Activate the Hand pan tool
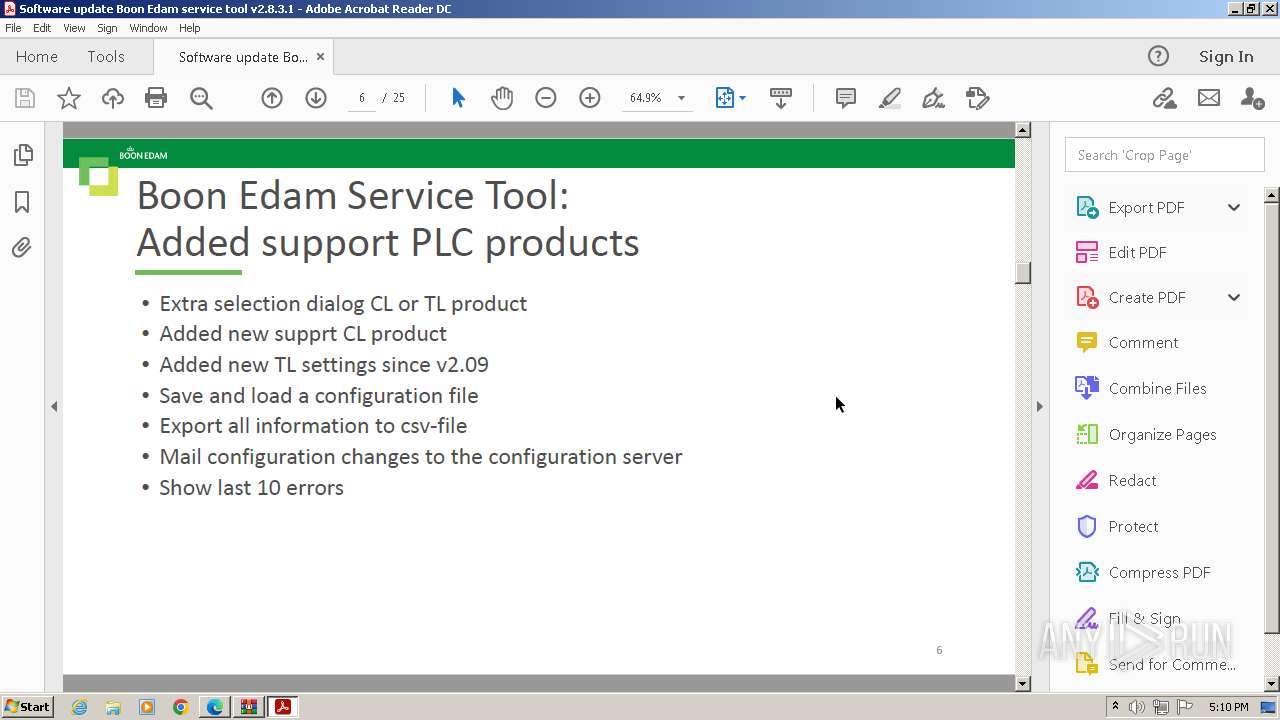 point(502,98)
